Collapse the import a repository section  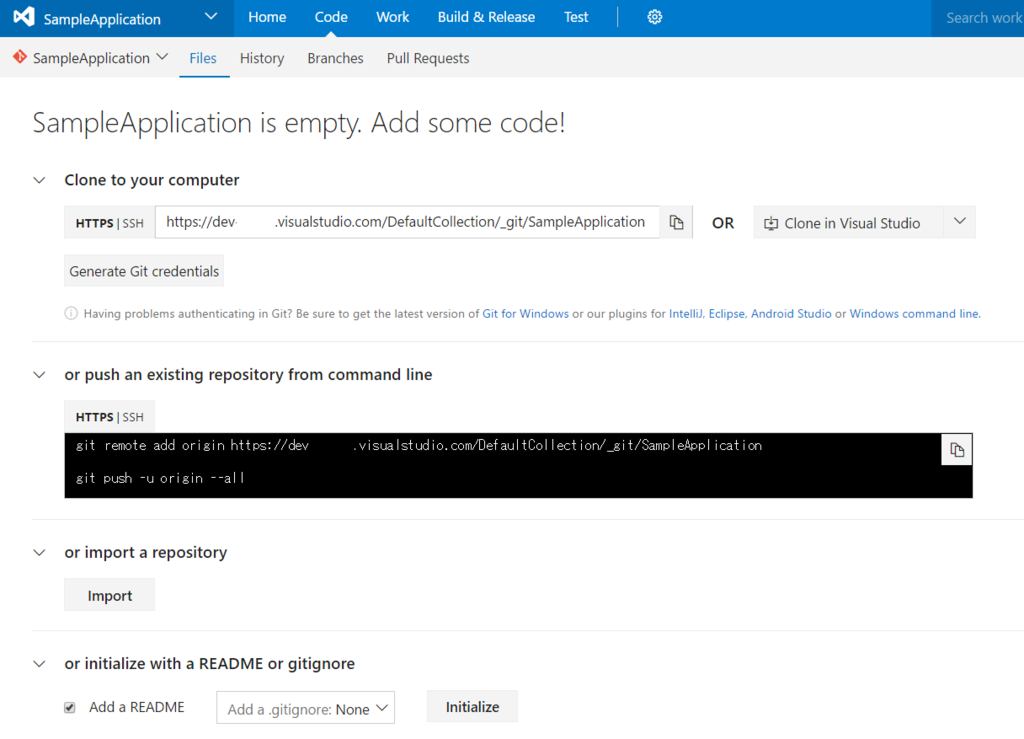pos(40,553)
